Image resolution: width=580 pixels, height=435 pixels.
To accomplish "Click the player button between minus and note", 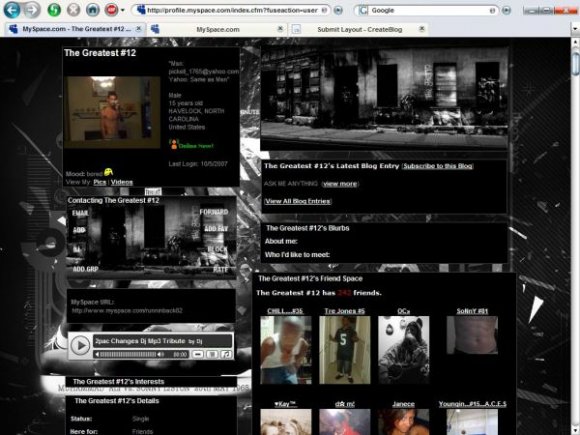I will point(212,354).
